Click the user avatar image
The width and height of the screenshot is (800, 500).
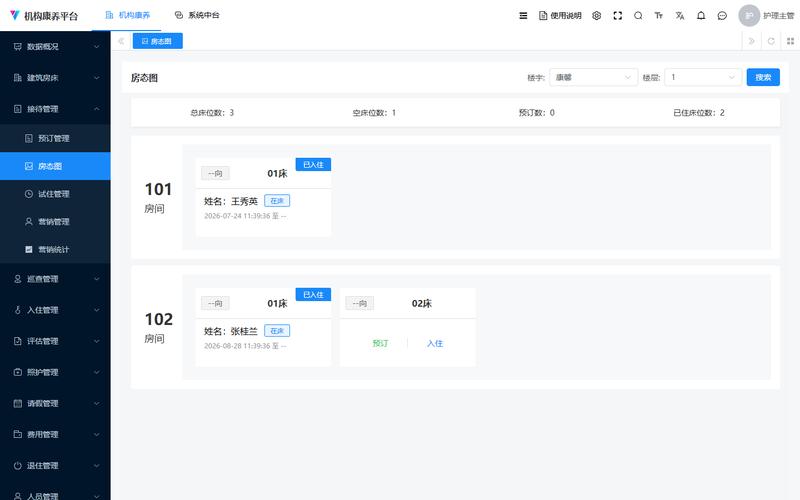(749, 16)
